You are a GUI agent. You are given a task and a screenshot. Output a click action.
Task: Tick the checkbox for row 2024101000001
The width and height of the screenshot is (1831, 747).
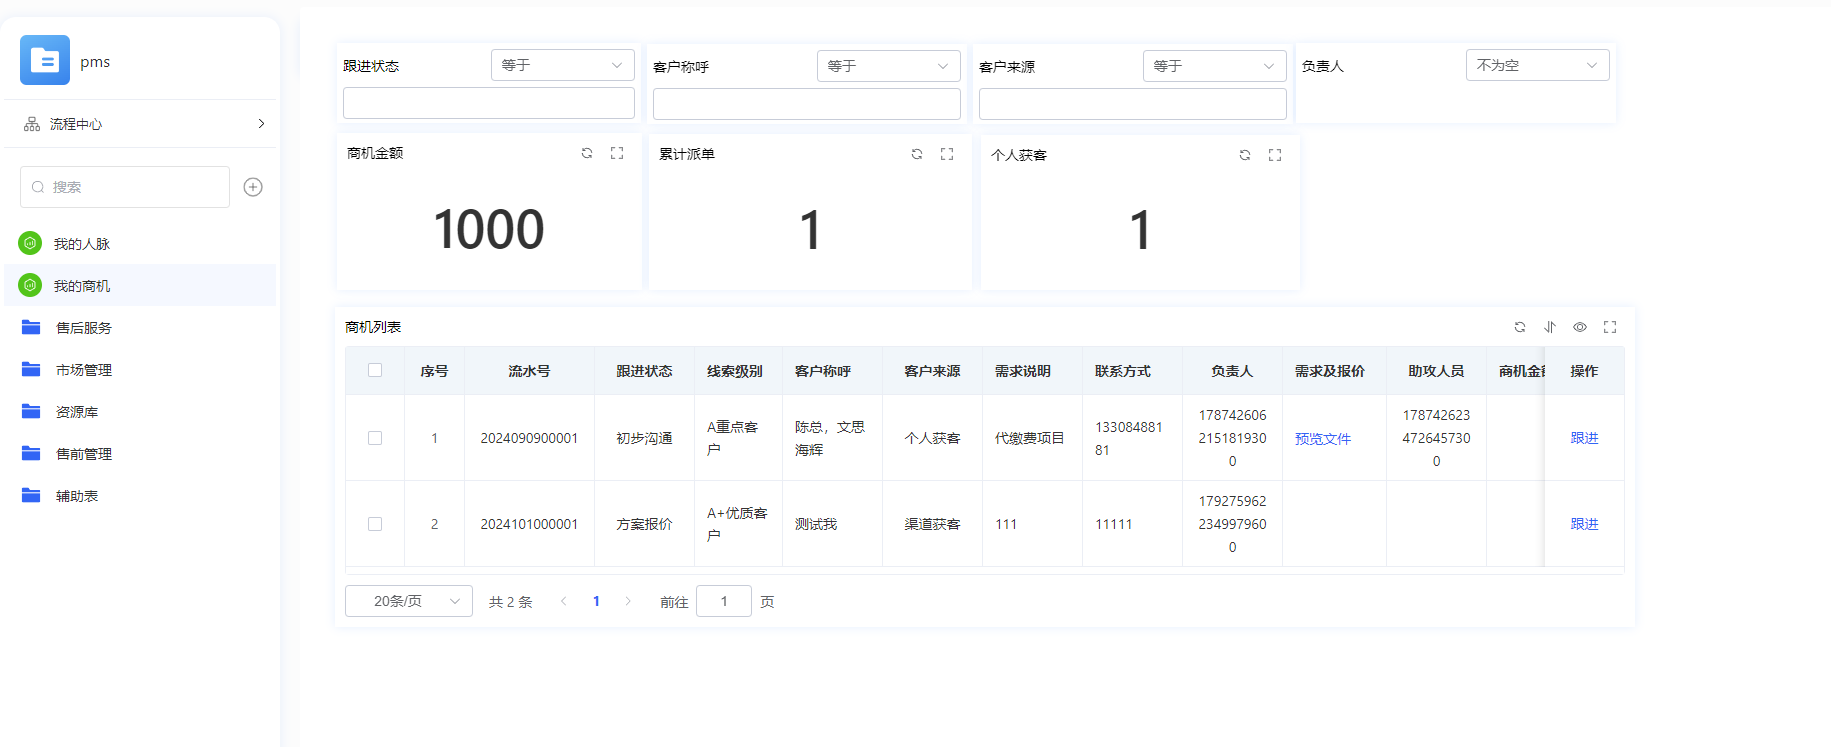point(375,524)
